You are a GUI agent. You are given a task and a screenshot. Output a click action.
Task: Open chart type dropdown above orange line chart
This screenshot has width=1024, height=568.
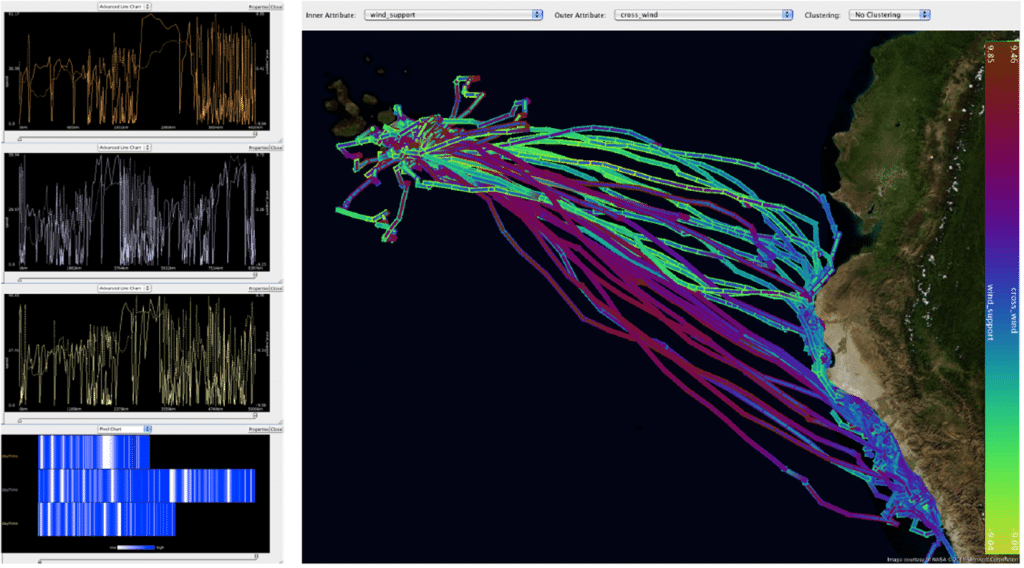[x=124, y=7]
